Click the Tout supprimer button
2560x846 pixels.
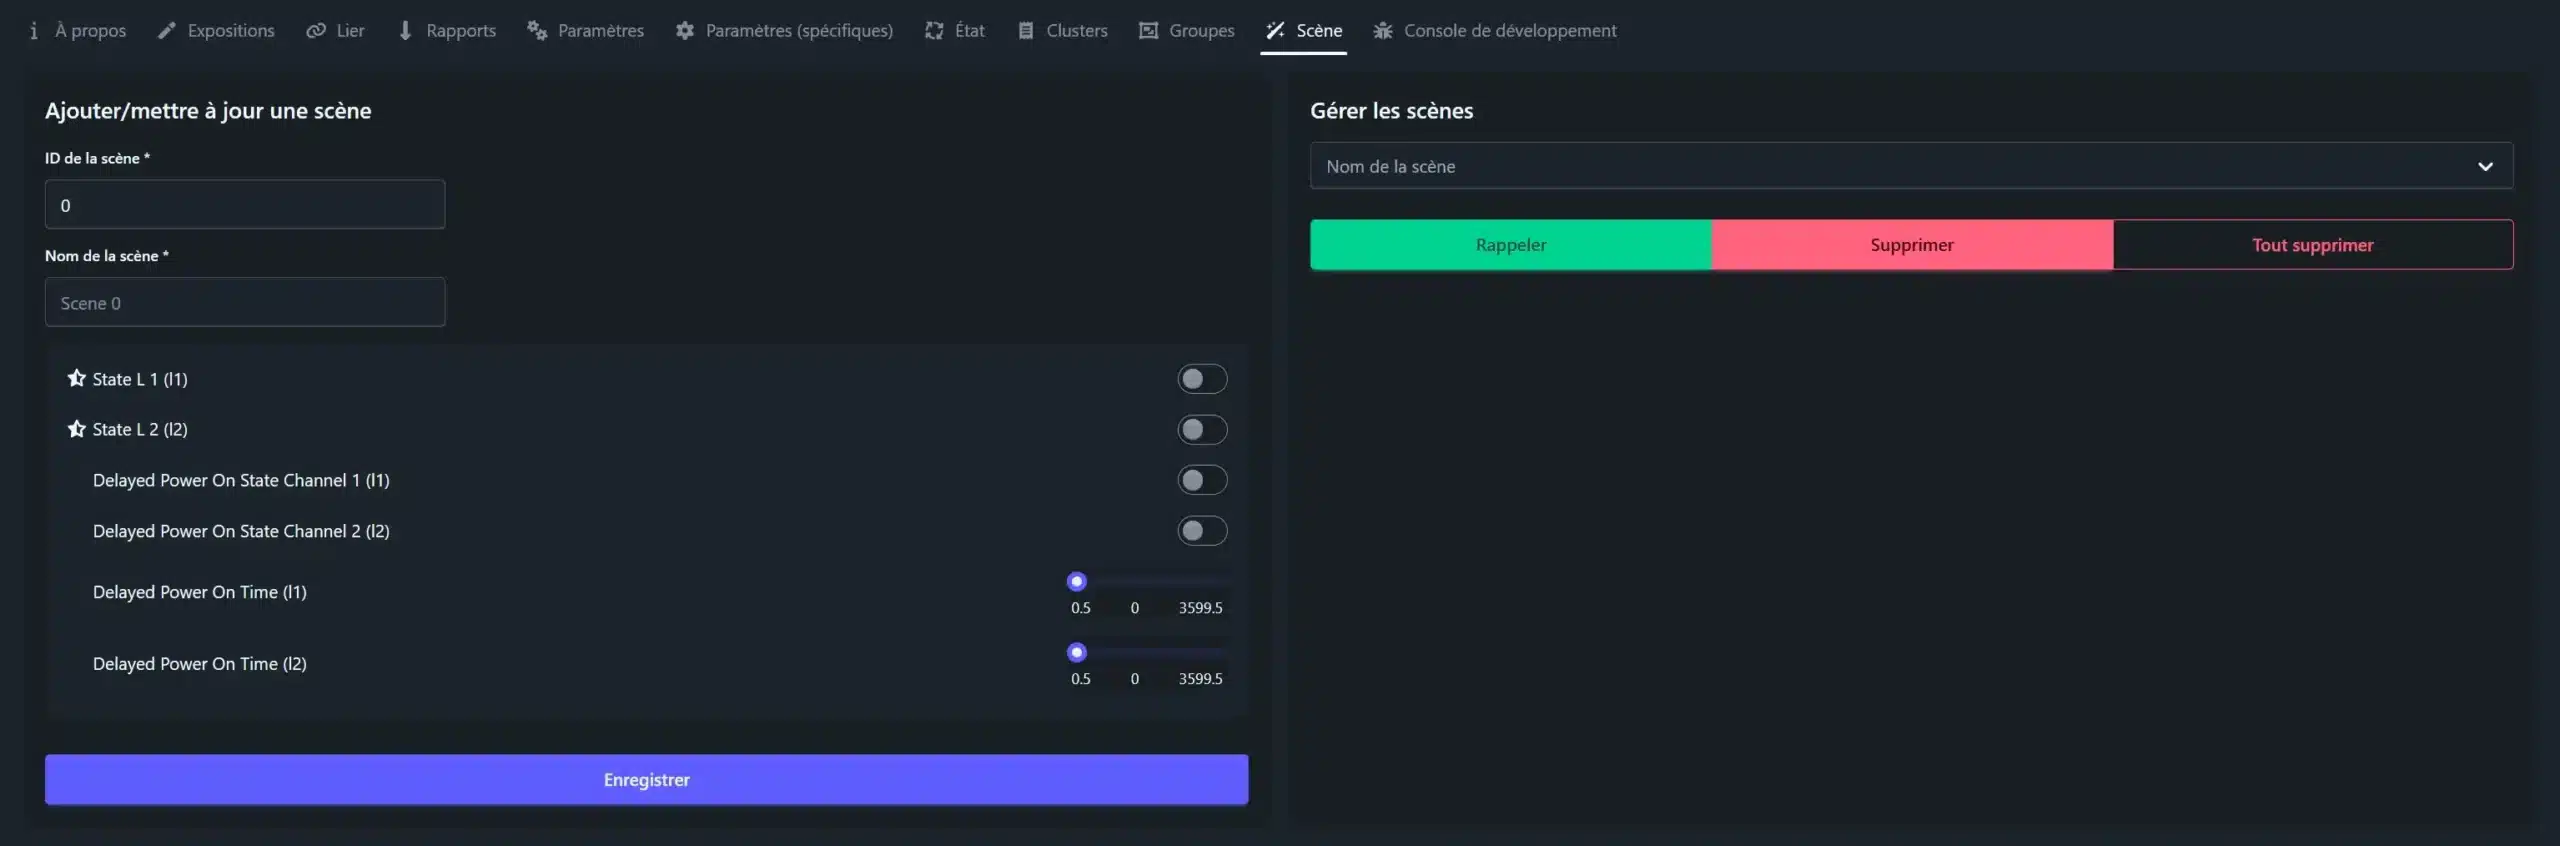click(2312, 245)
